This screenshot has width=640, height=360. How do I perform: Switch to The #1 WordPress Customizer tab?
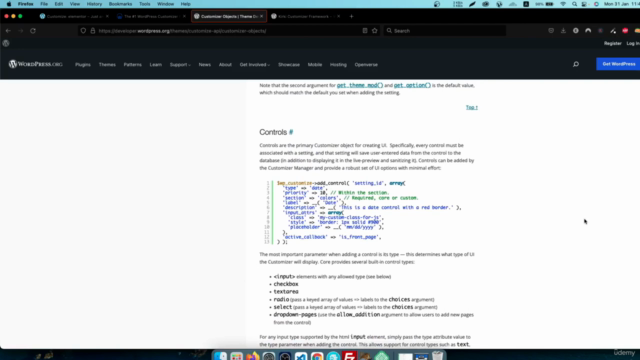(x=151, y=16)
